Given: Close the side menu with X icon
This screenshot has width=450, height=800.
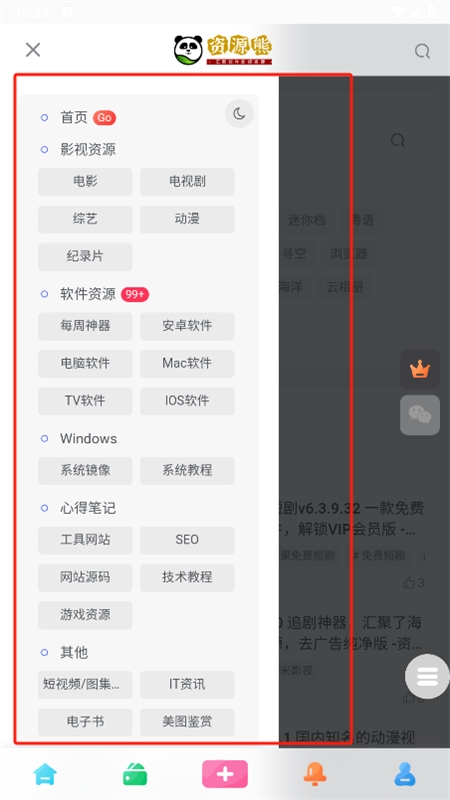Looking at the screenshot, I should click(x=33, y=50).
